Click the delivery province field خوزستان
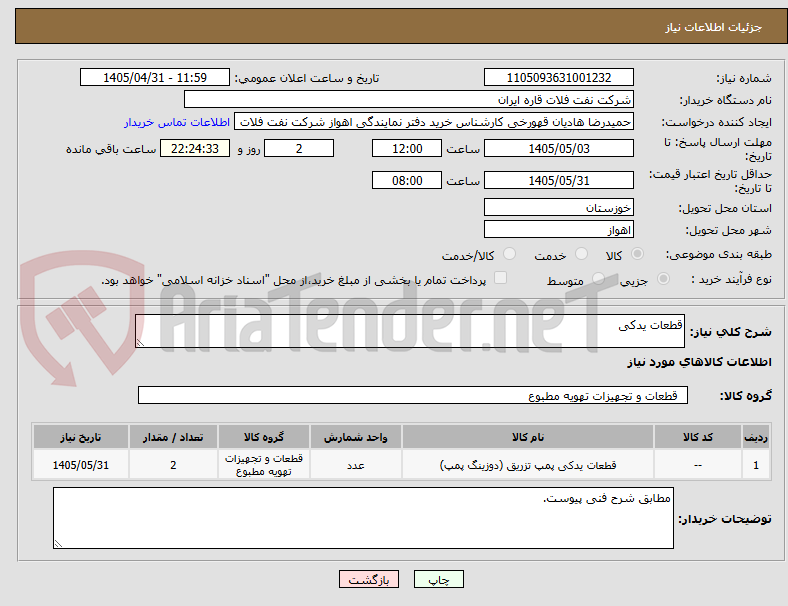This screenshot has width=788, height=606. [x=558, y=208]
